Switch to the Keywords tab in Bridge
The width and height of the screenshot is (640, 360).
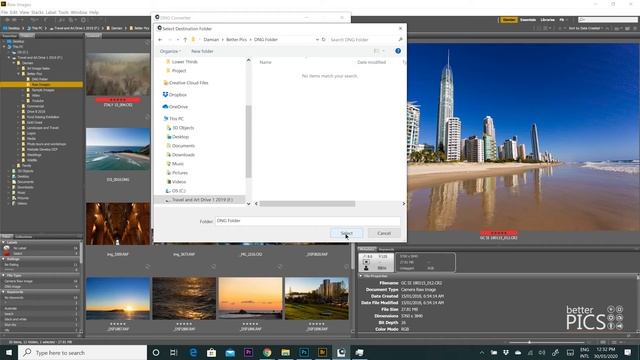(x=386, y=249)
